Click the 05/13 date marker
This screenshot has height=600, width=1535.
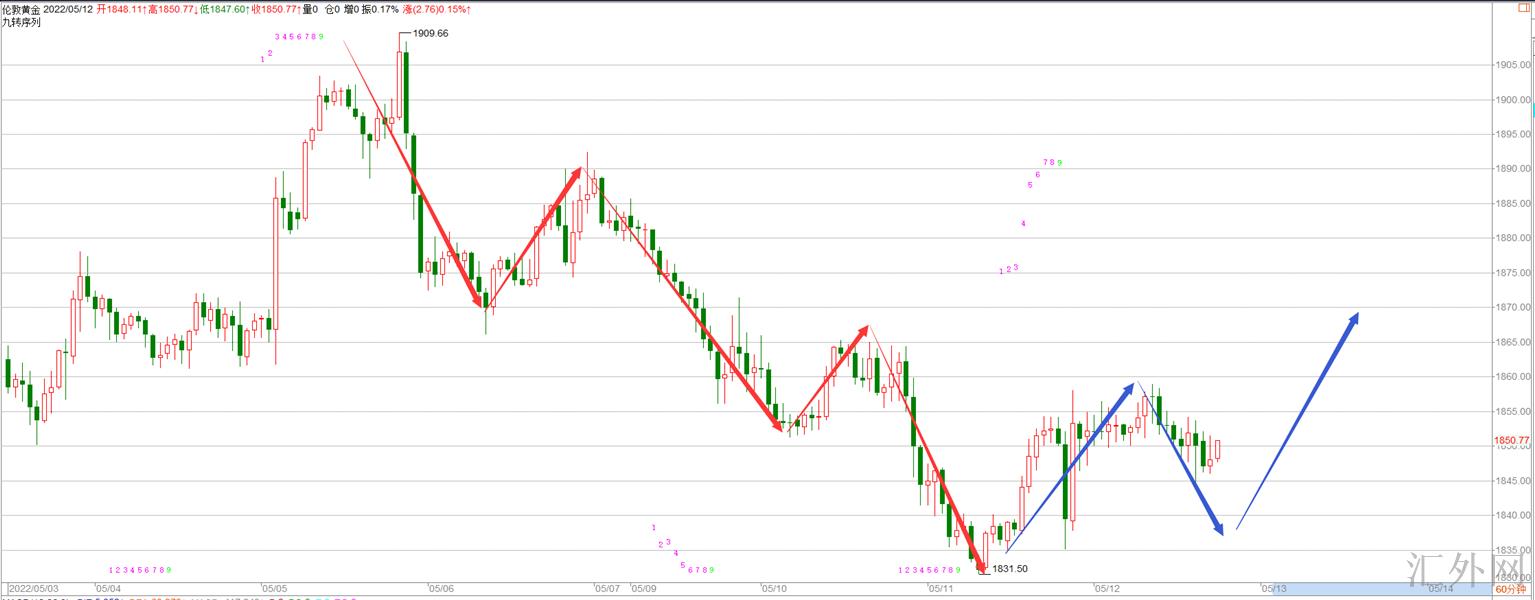1273,589
